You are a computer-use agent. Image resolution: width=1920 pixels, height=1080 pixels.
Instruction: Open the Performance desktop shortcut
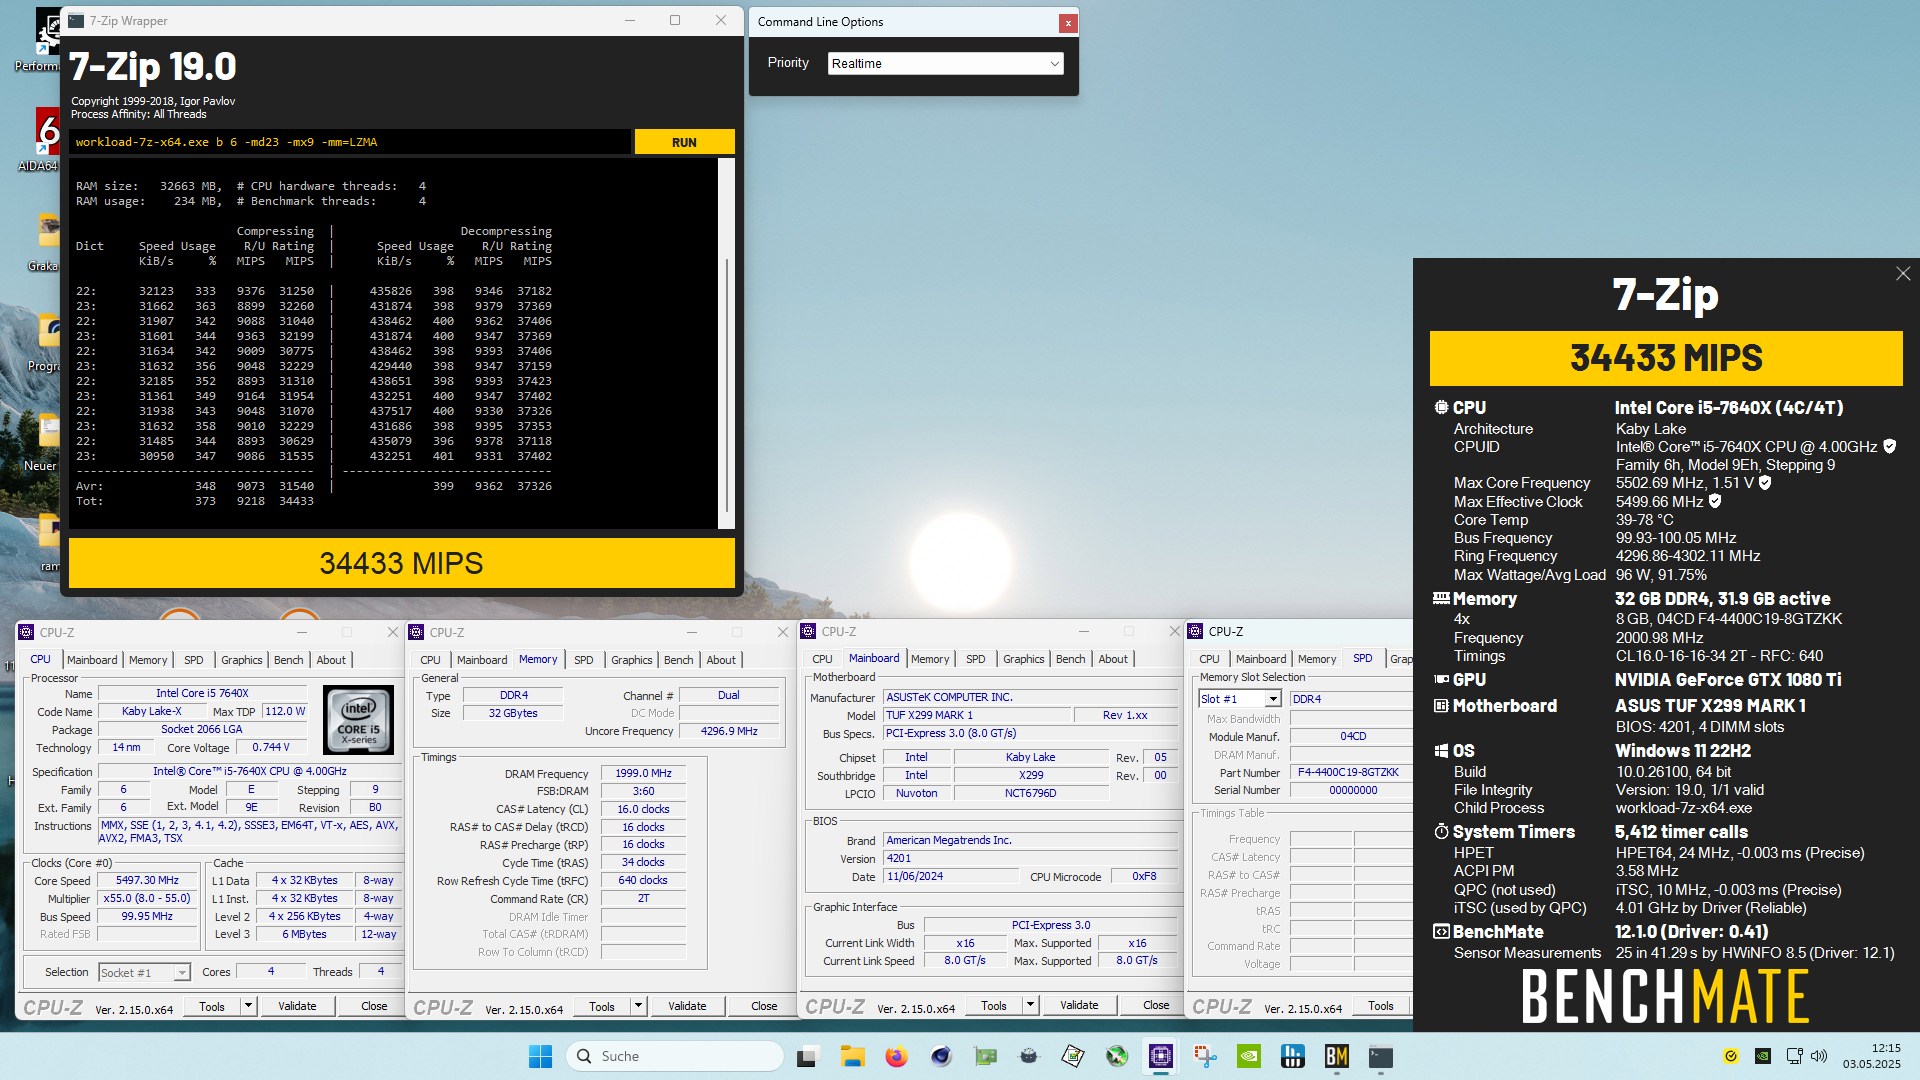[40, 40]
